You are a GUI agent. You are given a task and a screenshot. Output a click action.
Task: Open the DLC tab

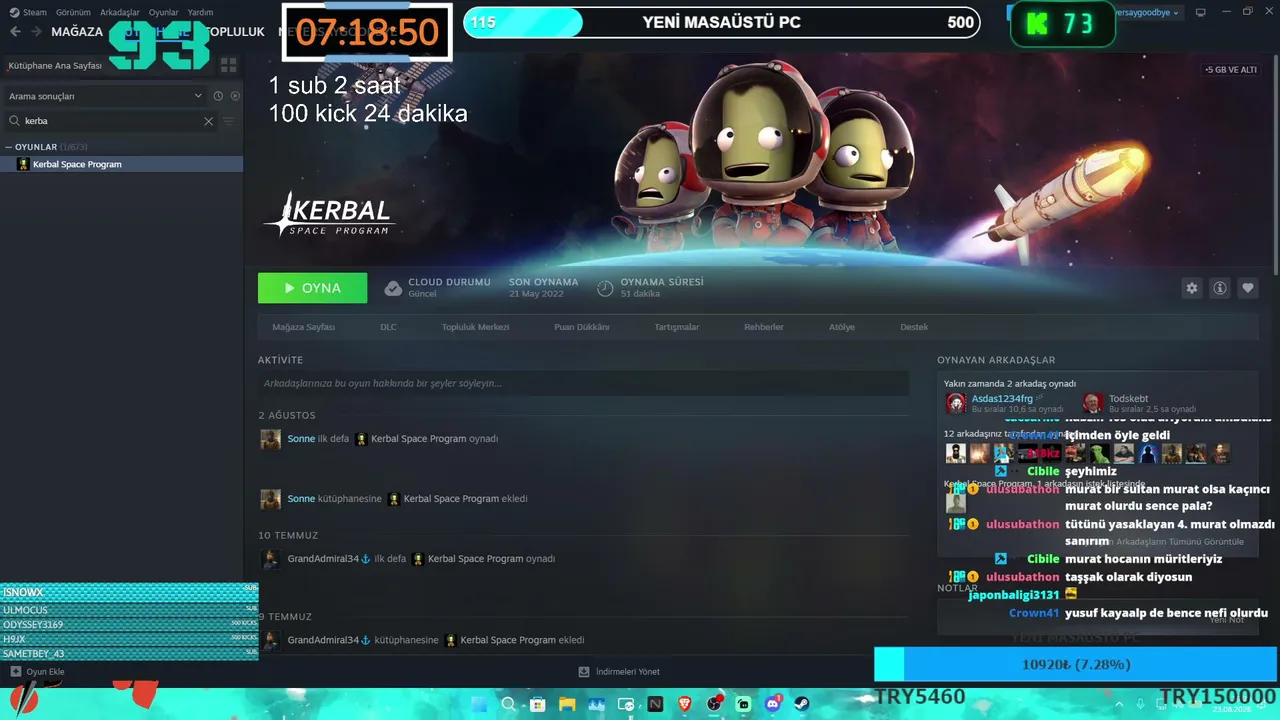pyautogui.click(x=388, y=327)
